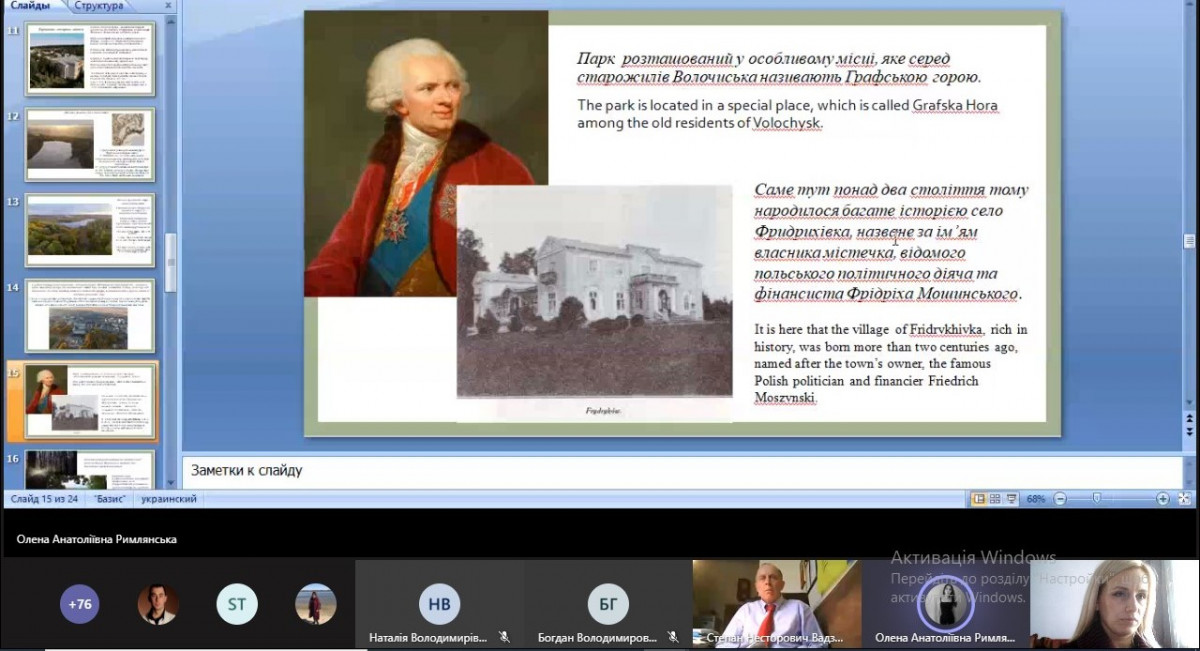
Task: Open slide 14 thumbnail
Action: (x=90, y=315)
